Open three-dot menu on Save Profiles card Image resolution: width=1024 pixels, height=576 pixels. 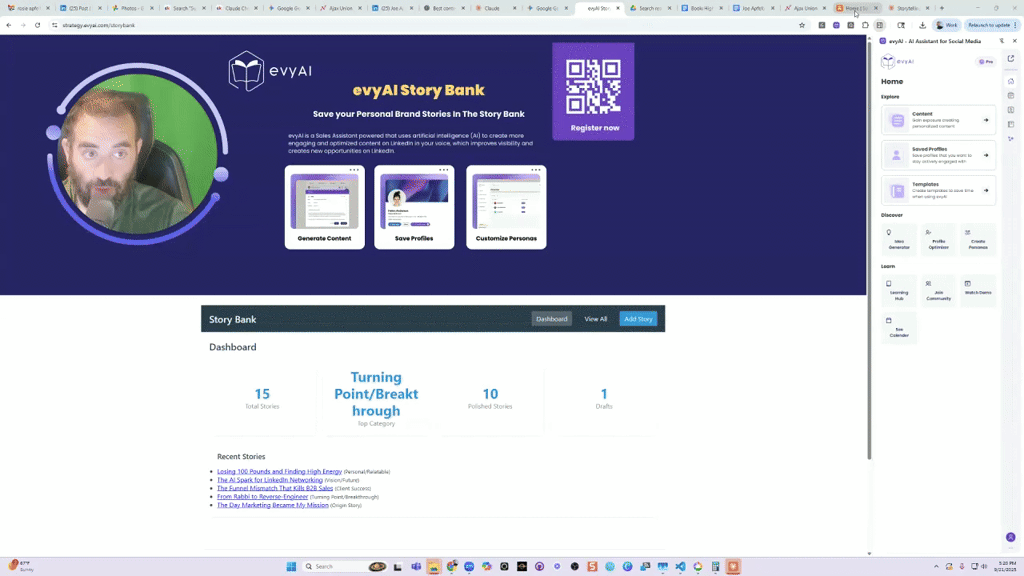(x=443, y=170)
